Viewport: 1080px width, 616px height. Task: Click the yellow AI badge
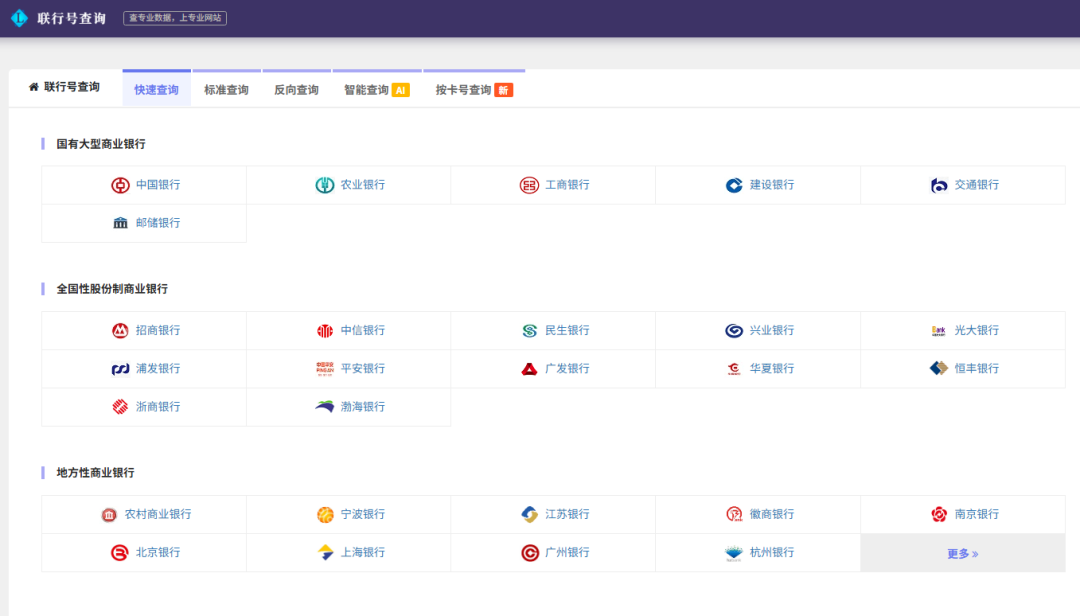(401, 90)
